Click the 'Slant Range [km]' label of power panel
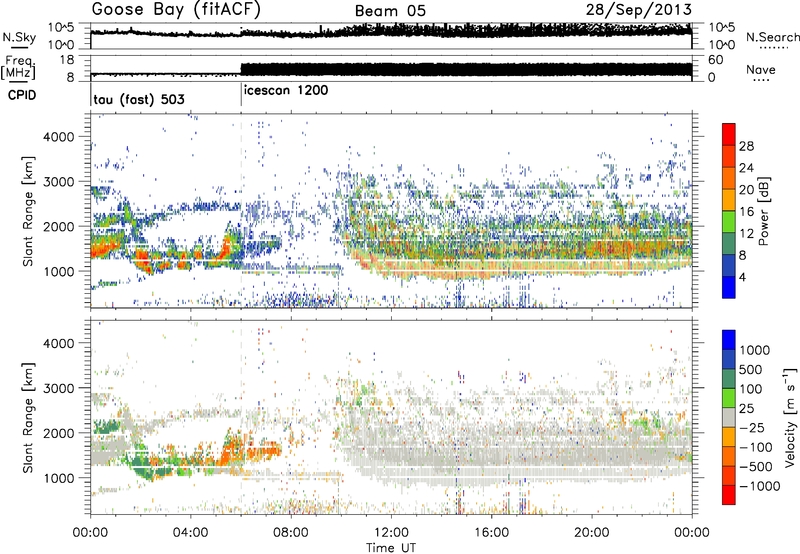Screen dimensions: 800x554 click(28, 211)
